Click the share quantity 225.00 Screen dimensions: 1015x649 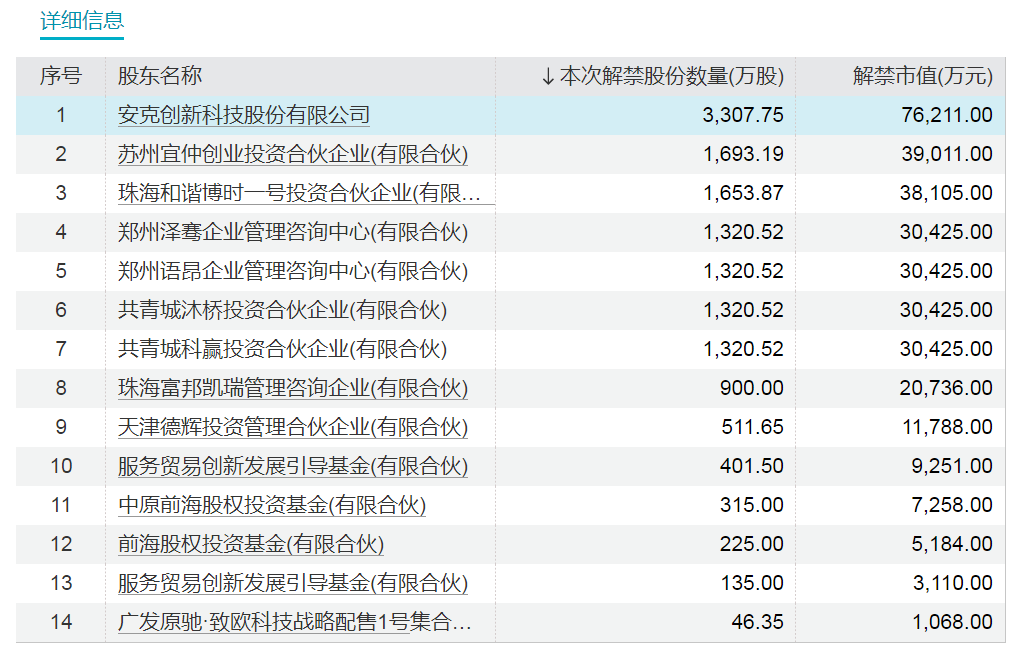point(752,544)
